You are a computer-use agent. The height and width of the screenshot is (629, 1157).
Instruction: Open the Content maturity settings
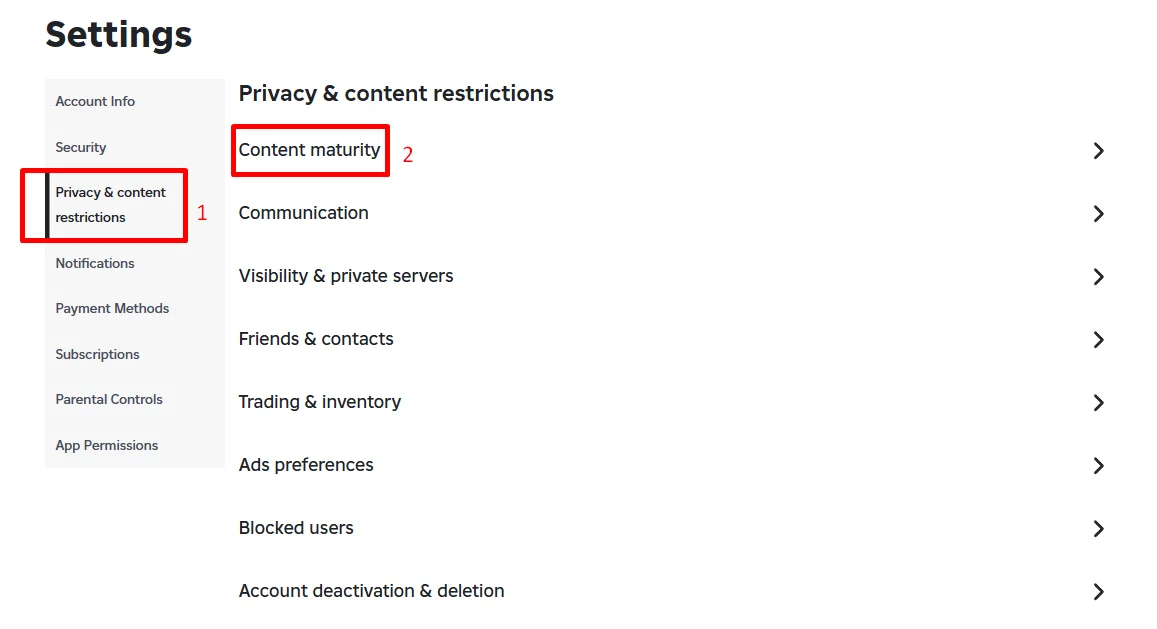pyautogui.click(x=309, y=150)
